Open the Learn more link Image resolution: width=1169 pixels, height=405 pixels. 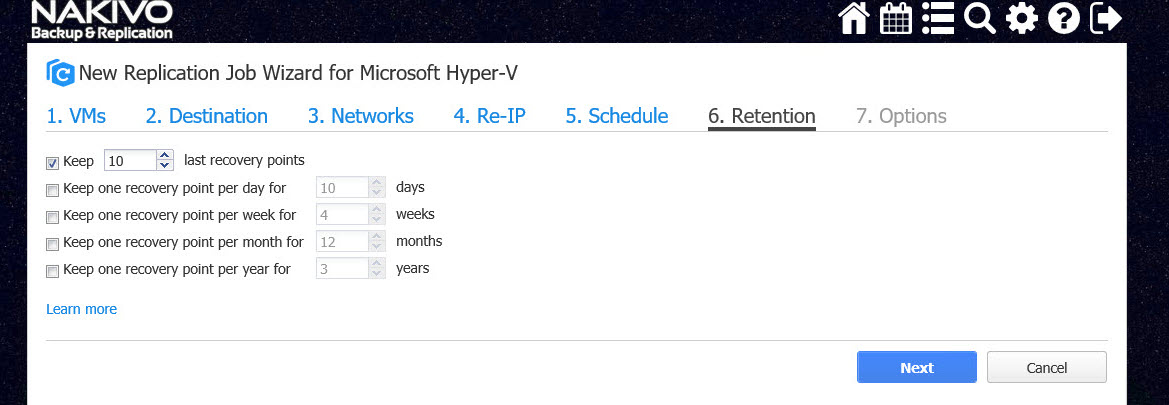(81, 309)
